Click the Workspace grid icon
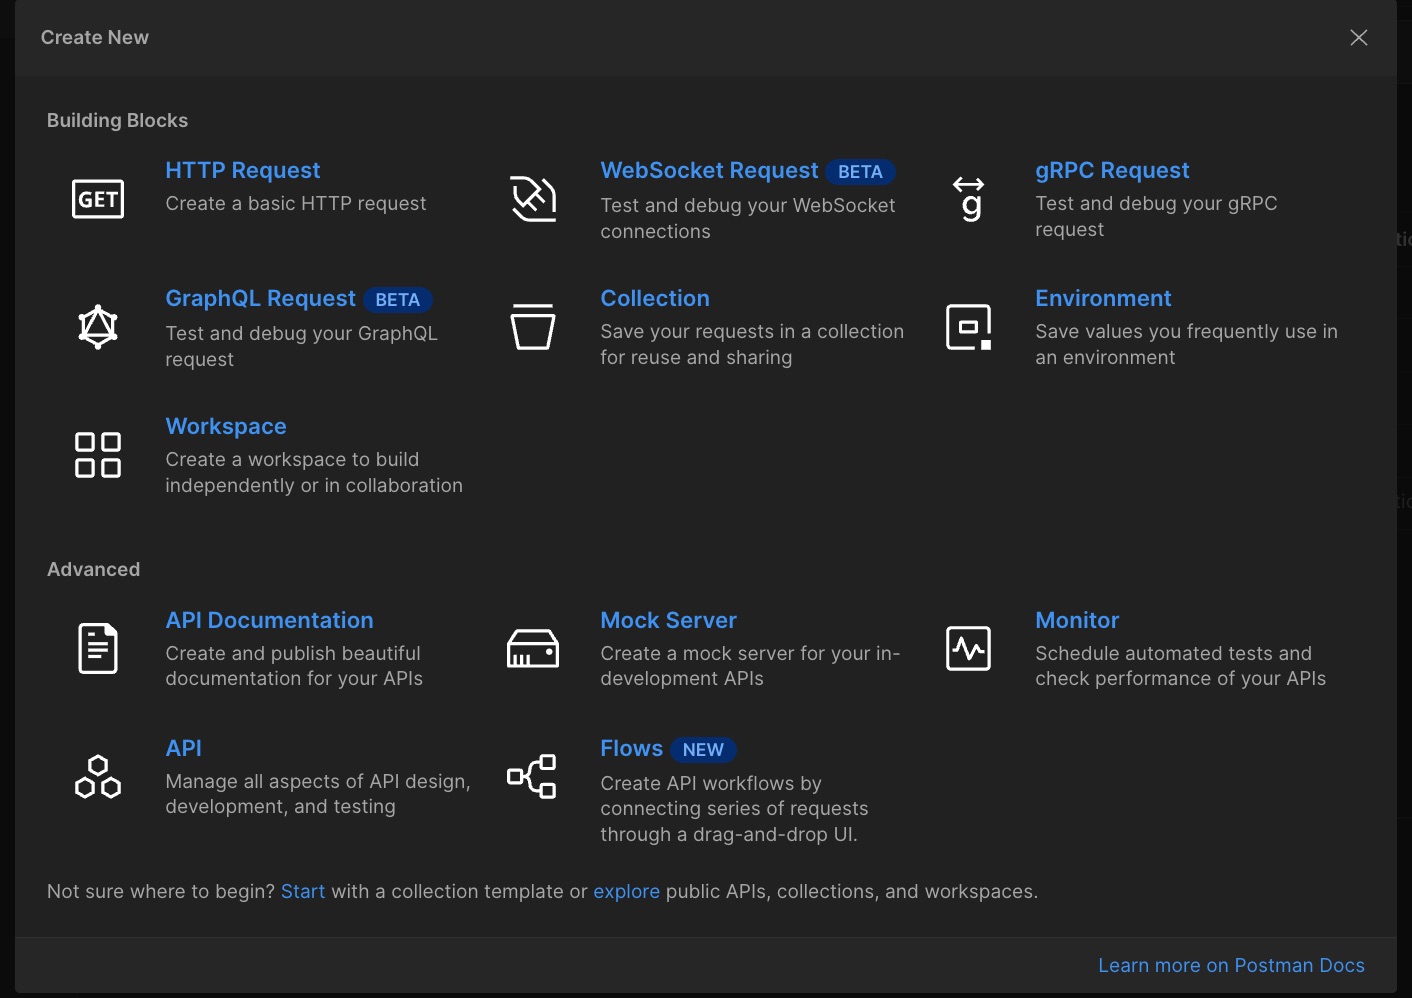Image resolution: width=1412 pixels, height=998 pixels. coord(98,455)
